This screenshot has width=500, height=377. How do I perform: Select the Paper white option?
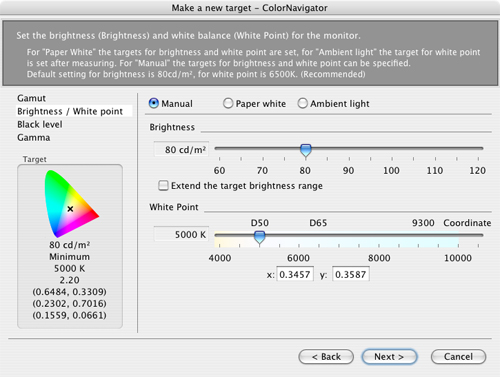point(228,103)
